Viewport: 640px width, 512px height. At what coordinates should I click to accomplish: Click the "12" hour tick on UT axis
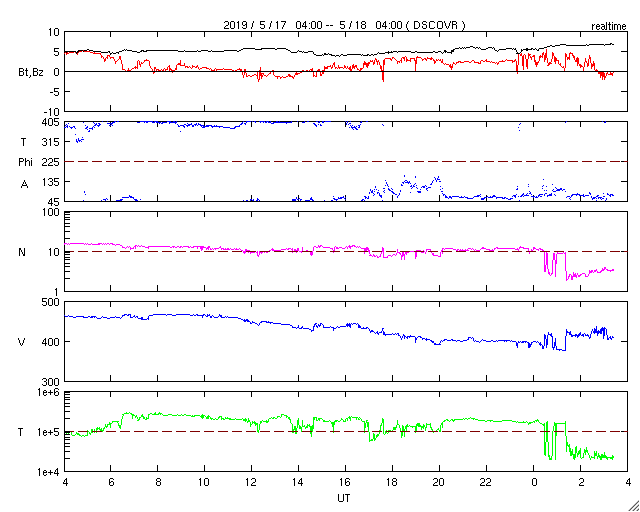point(250,482)
